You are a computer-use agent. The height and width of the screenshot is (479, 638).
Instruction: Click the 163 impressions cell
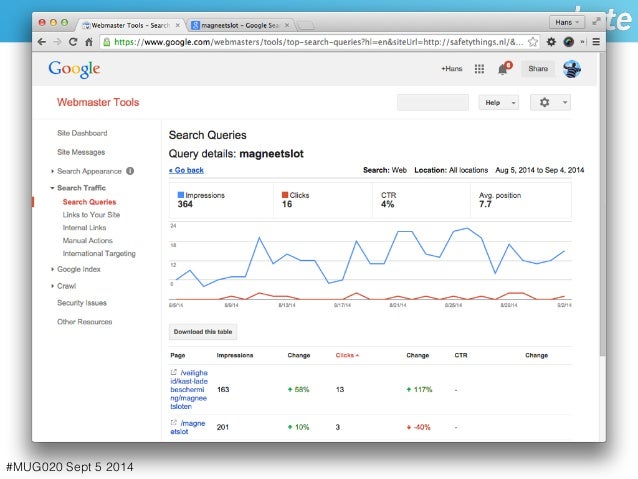pos(223,389)
